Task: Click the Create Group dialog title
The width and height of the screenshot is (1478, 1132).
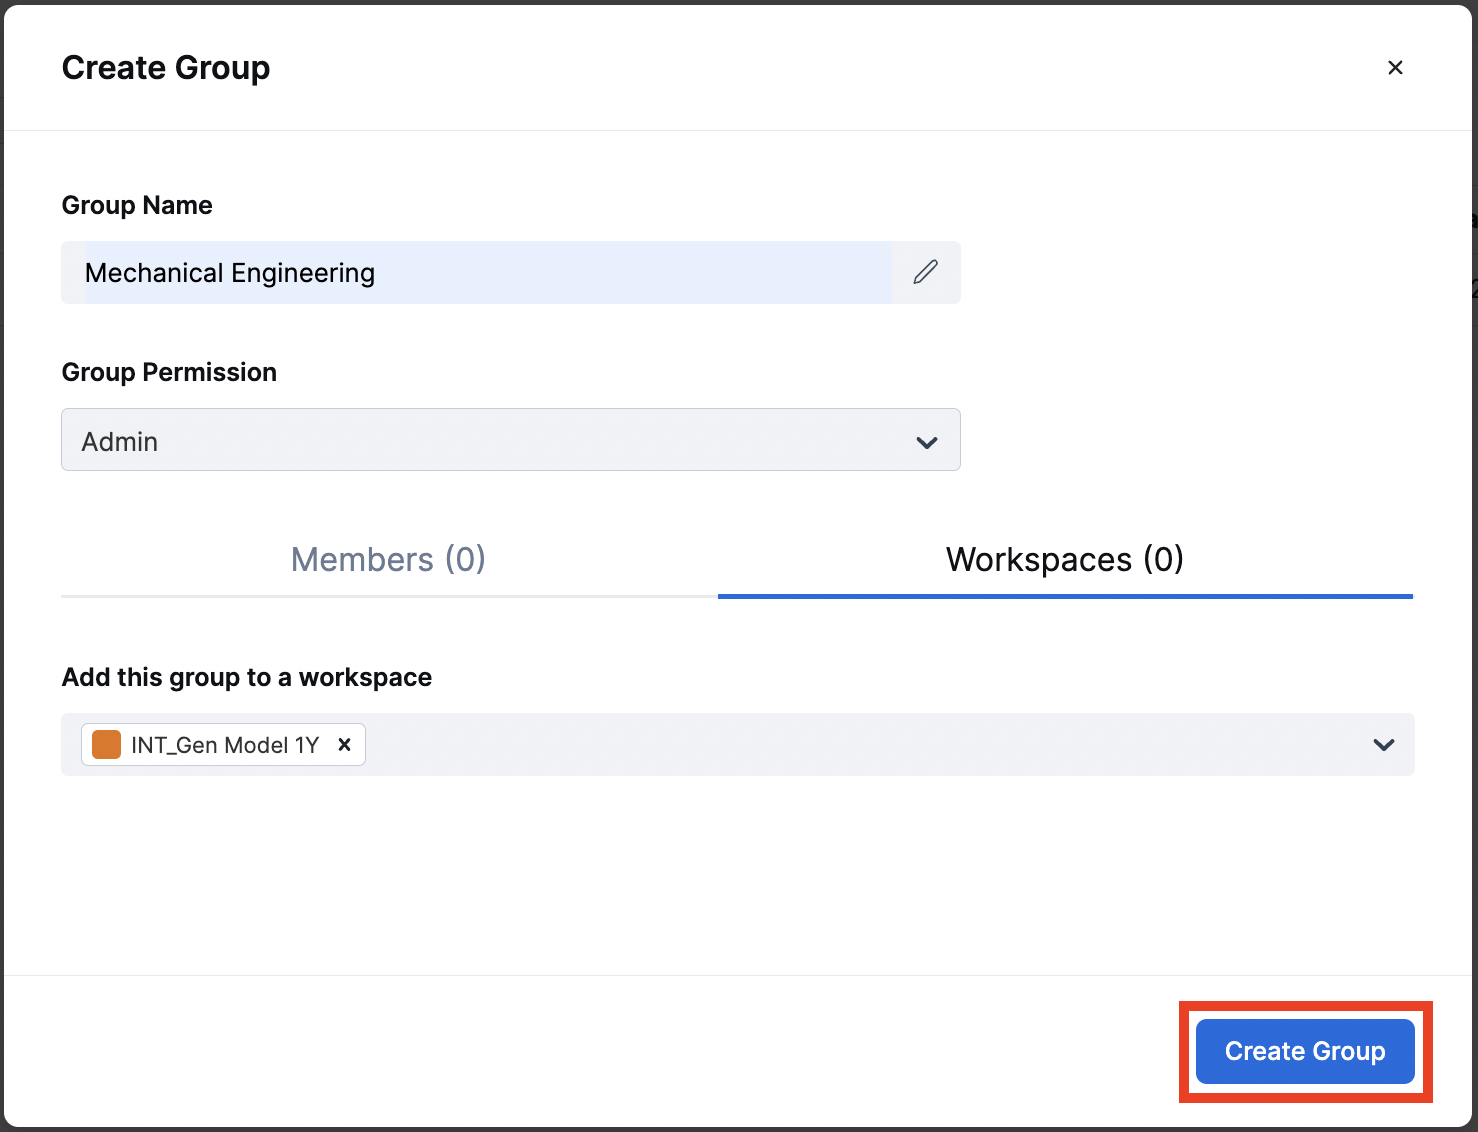Action: tap(166, 68)
